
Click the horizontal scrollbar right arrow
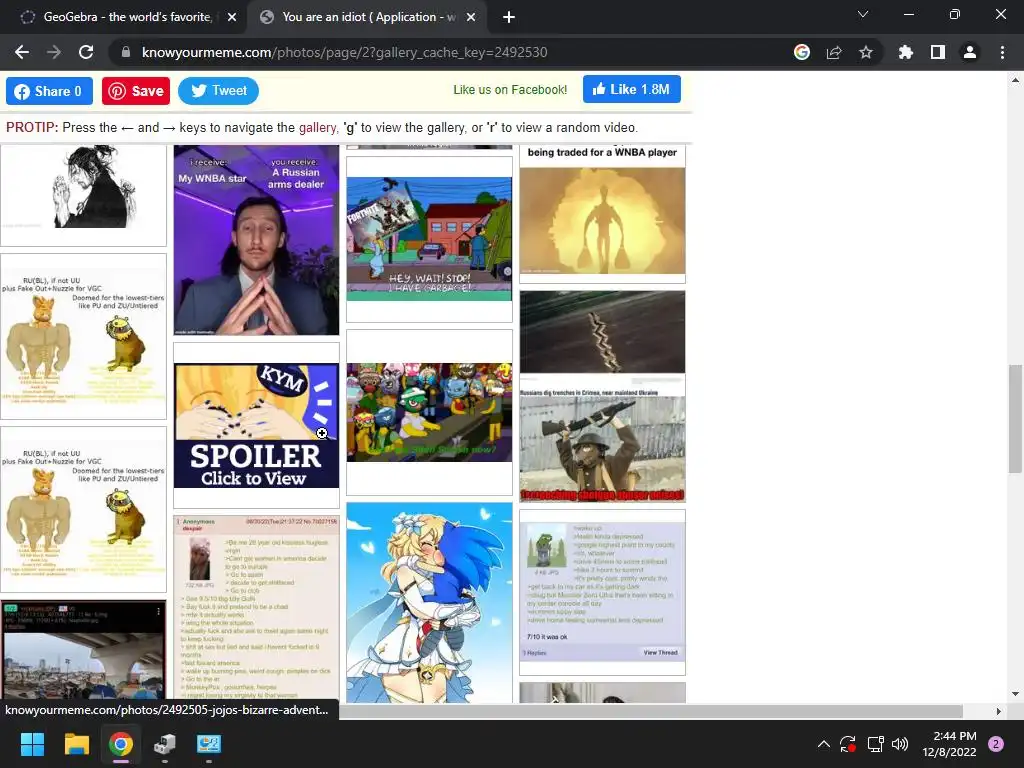click(998, 711)
